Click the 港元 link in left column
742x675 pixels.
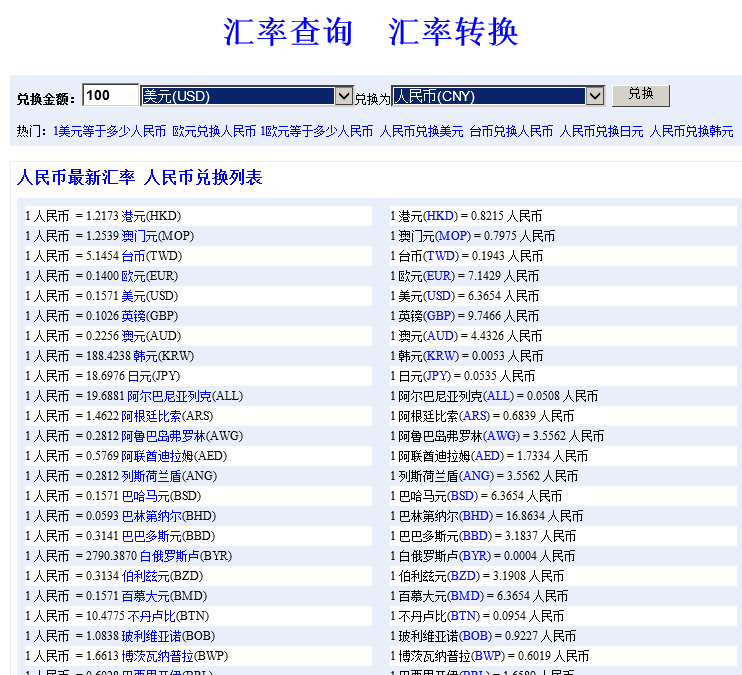[133, 216]
